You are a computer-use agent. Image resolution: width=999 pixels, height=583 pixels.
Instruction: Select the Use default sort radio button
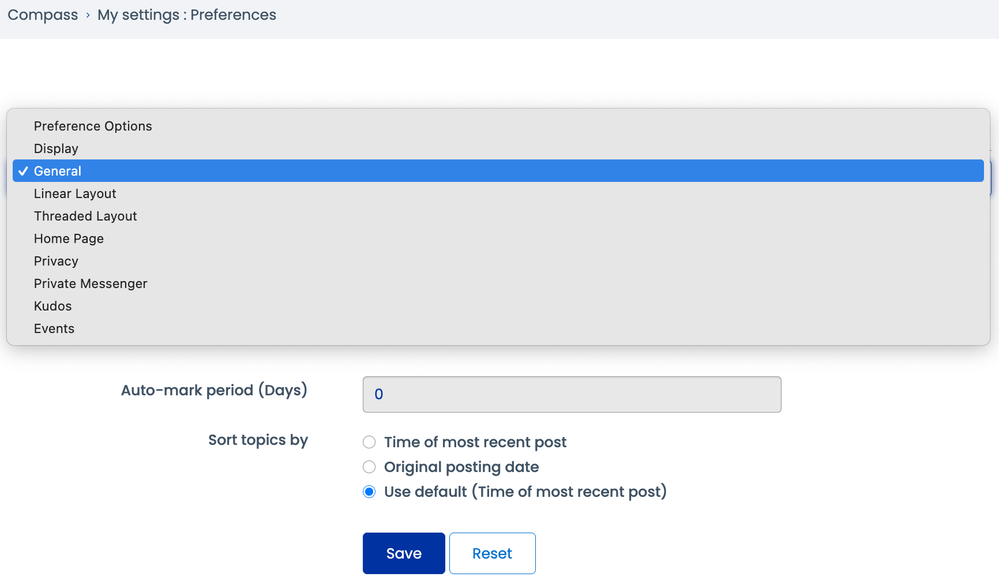(370, 492)
